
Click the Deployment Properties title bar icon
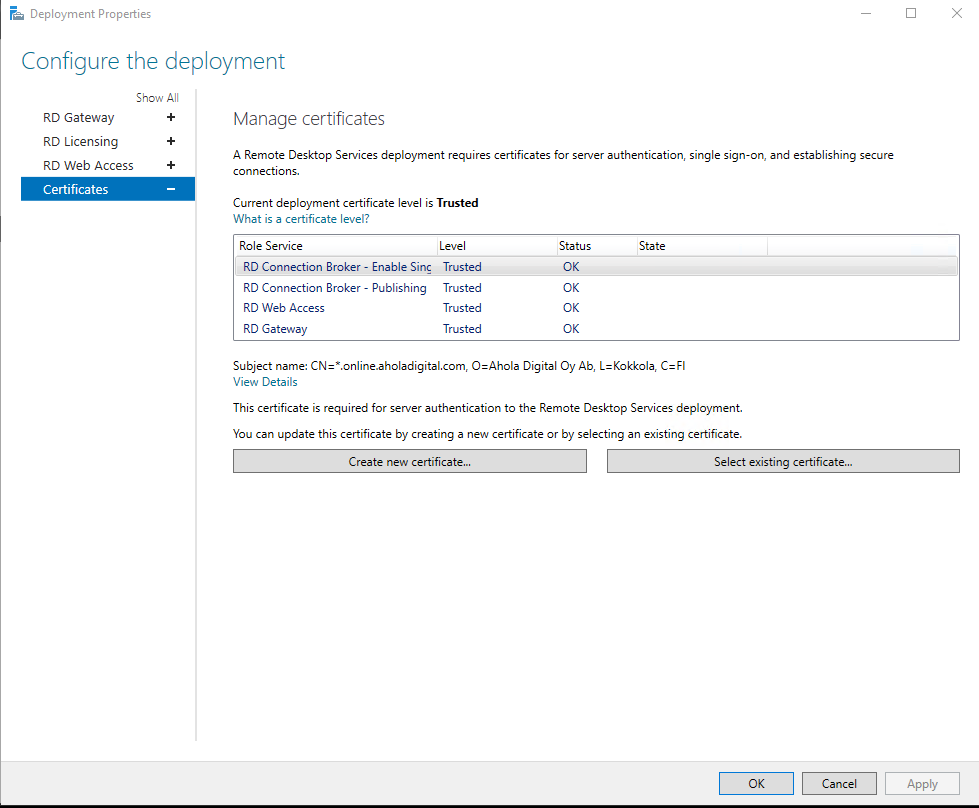[x=16, y=13]
